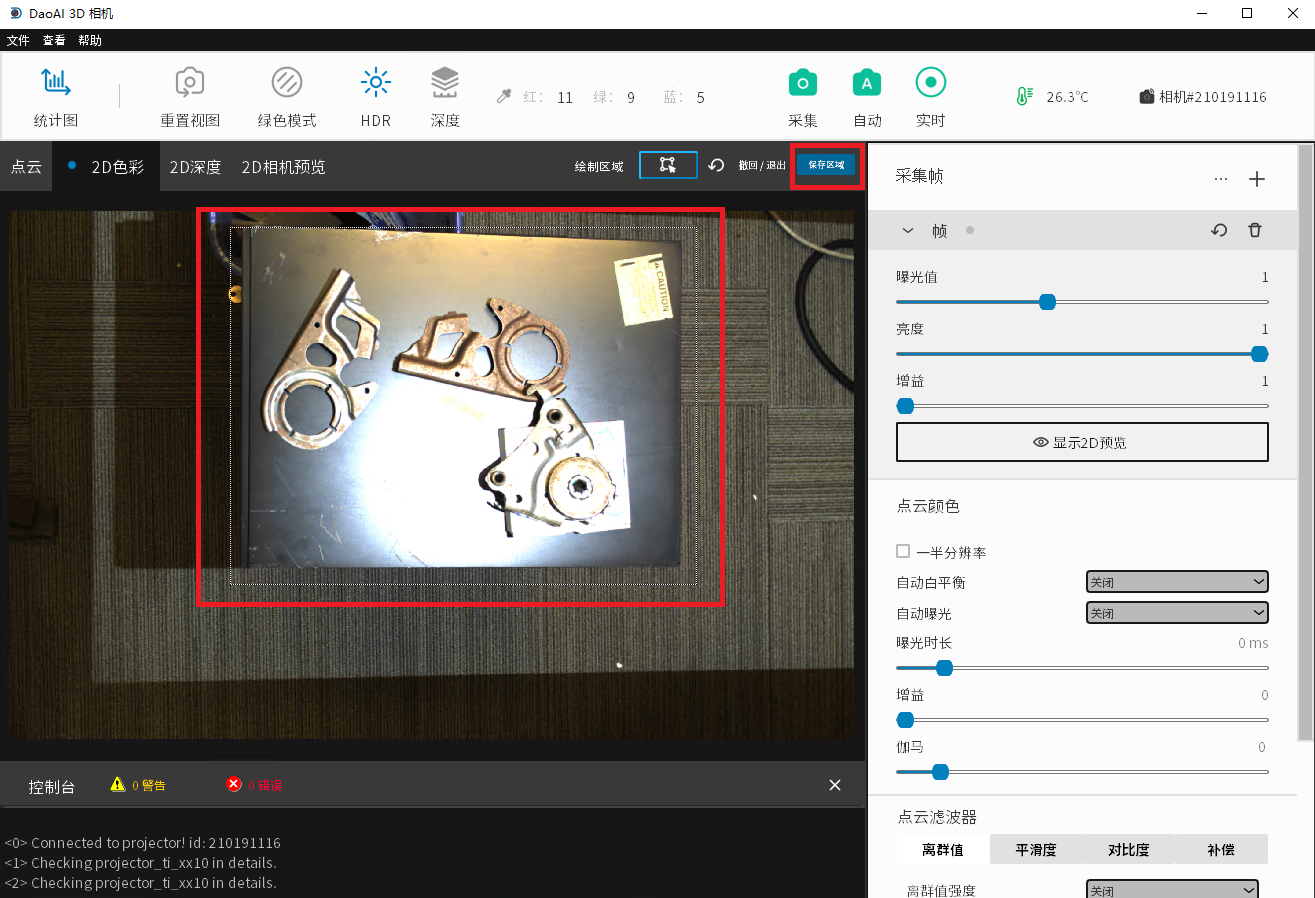Enable the HDR tool
This screenshot has height=898, width=1315.
(x=376, y=97)
